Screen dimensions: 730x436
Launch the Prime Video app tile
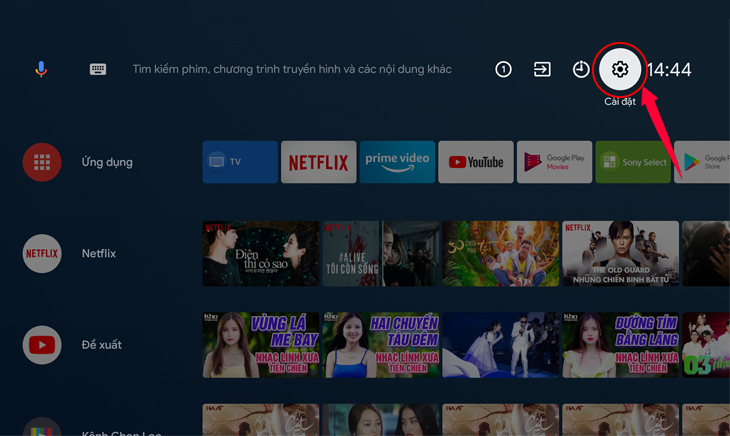[x=397, y=162]
